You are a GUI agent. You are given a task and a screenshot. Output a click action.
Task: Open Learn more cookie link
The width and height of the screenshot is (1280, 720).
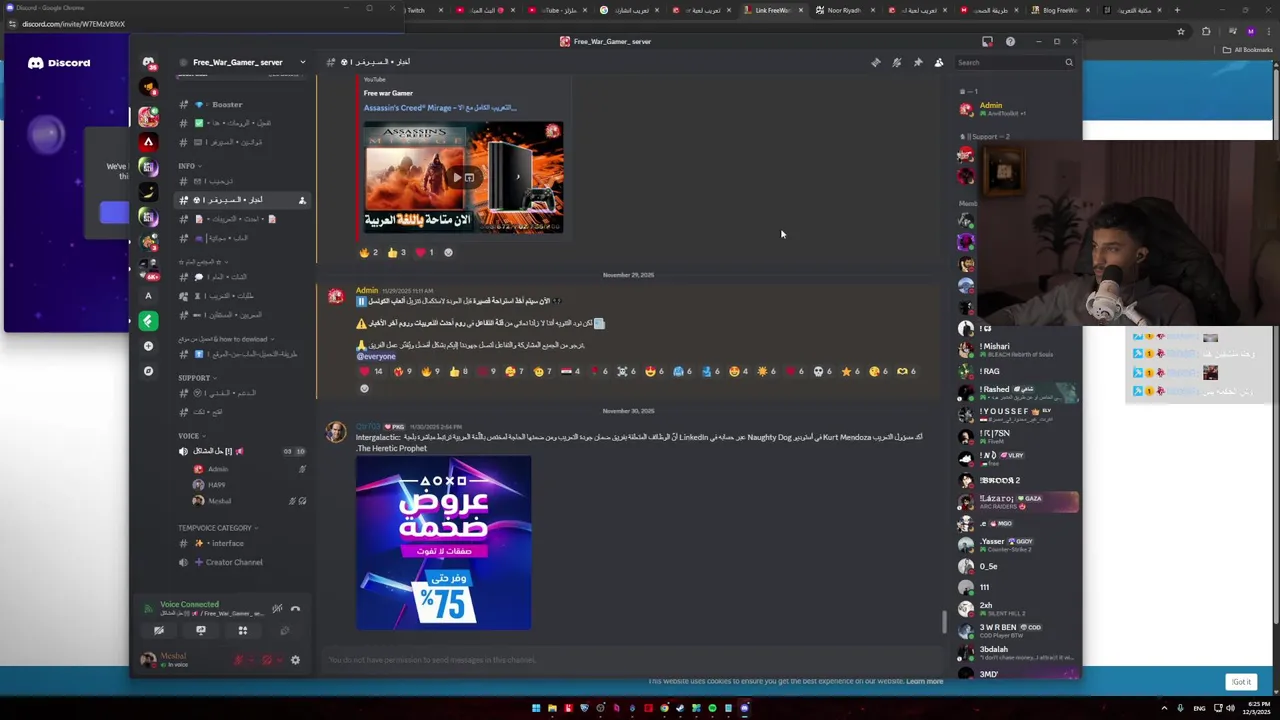tap(924, 681)
